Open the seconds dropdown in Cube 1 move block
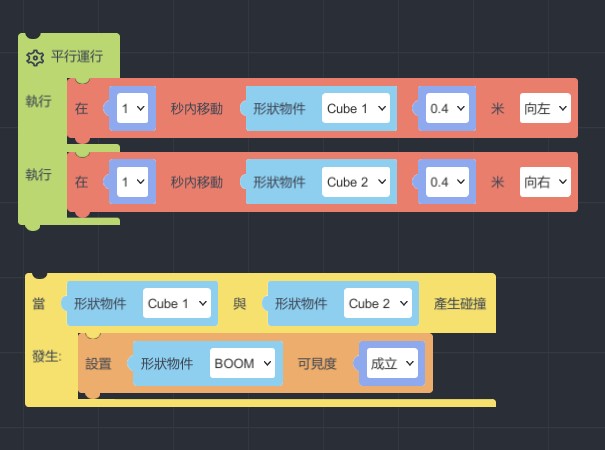The width and height of the screenshot is (605, 450). (132, 108)
